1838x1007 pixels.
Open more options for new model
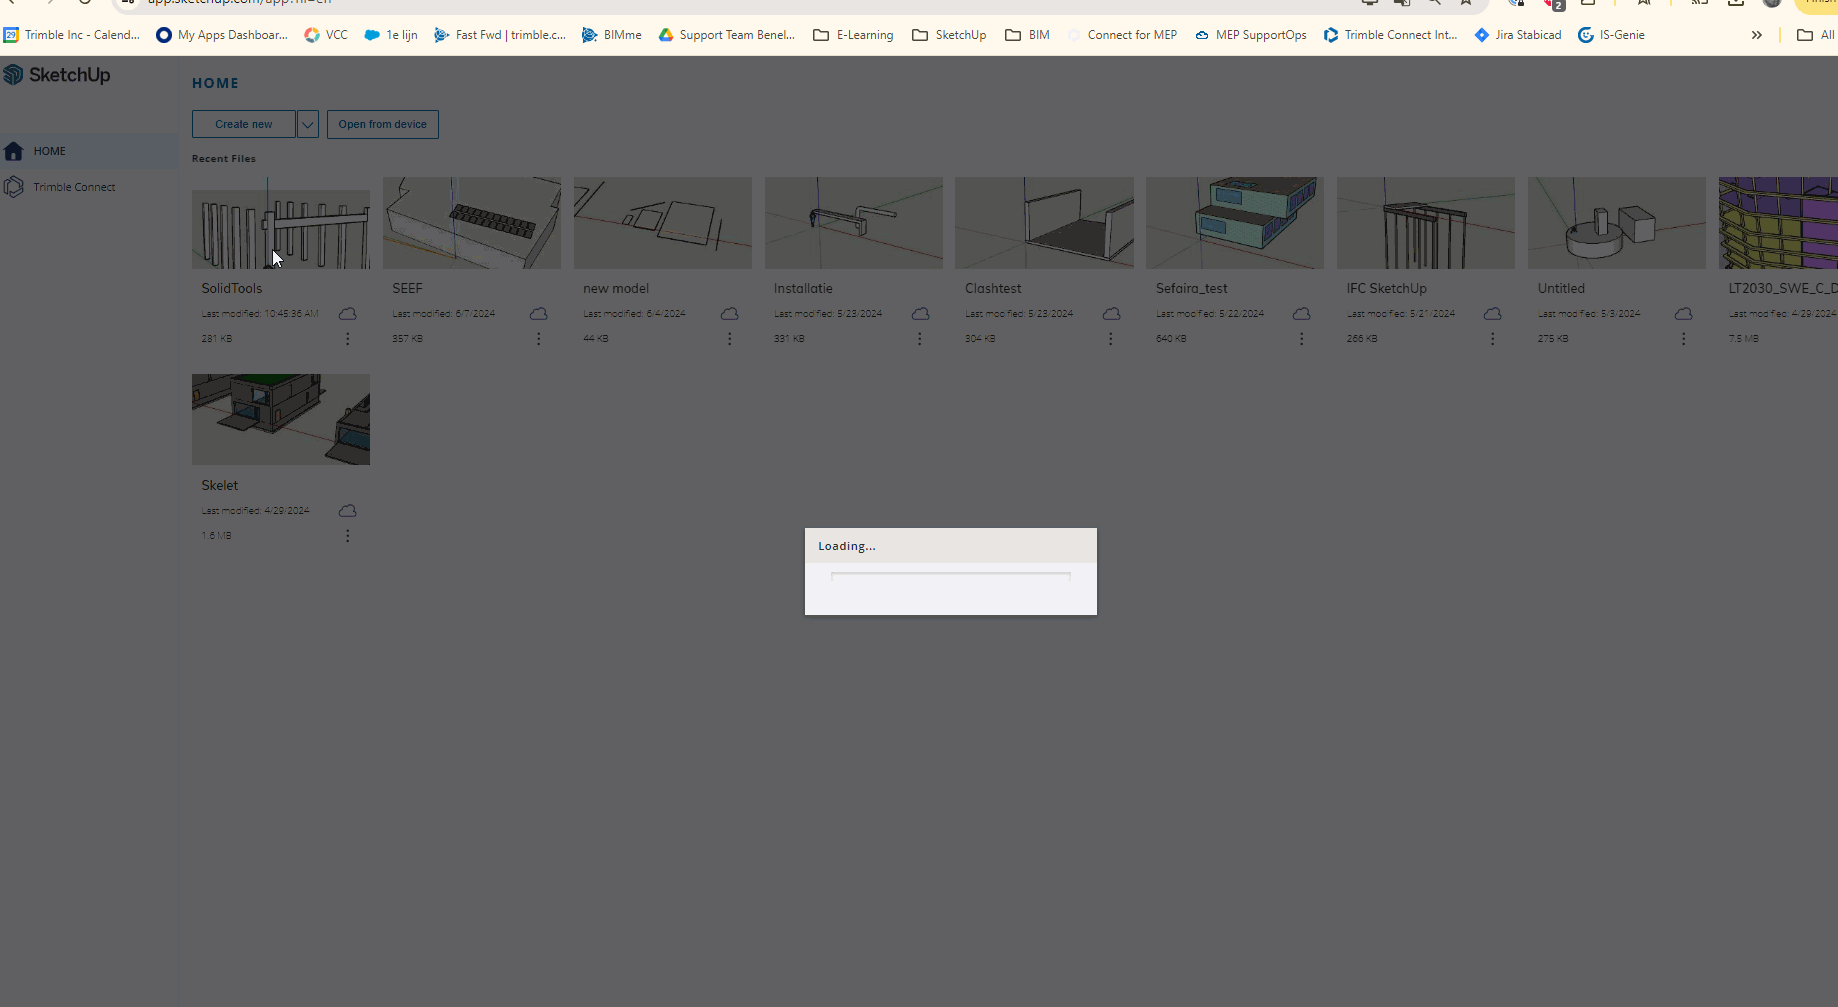click(x=730, y=339)
